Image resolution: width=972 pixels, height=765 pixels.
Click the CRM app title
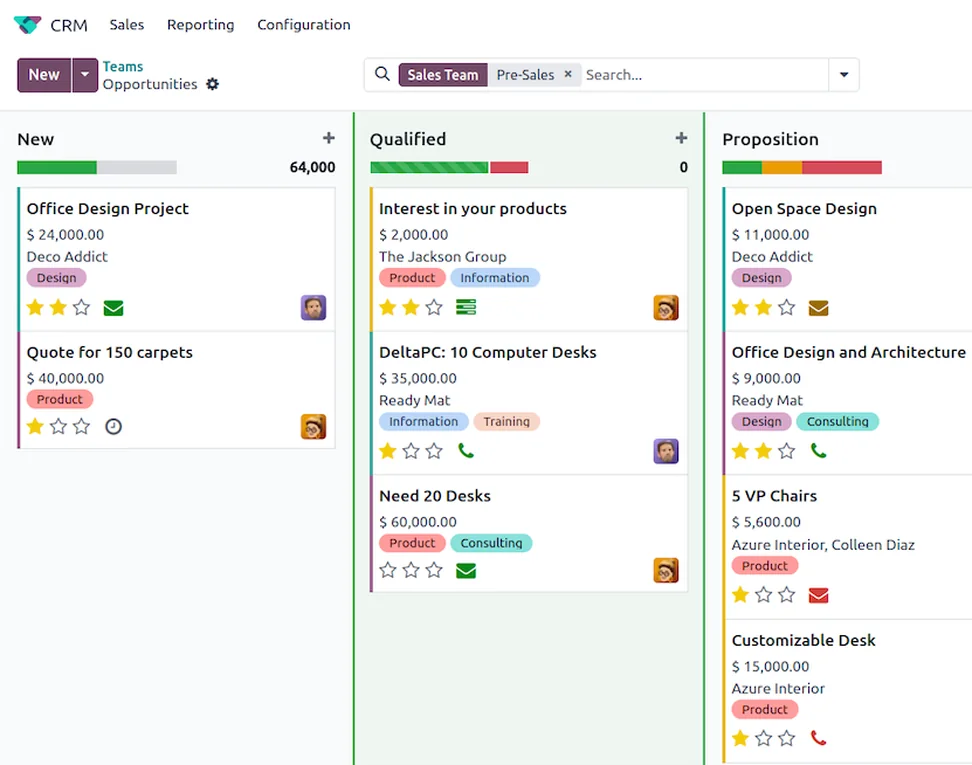tap(69, 25)
